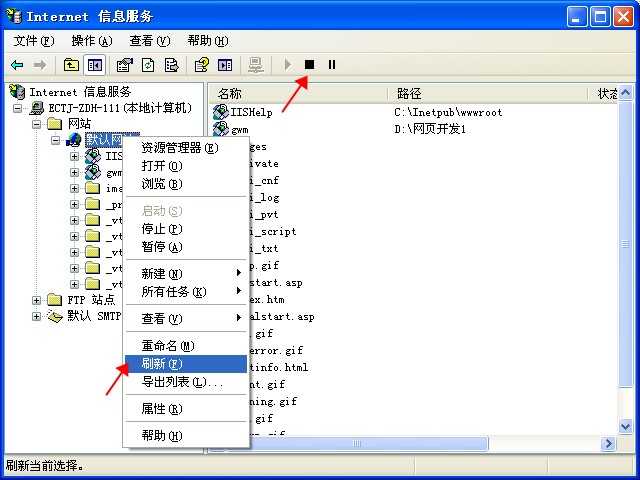
Task: Choose 浏览(B) from context menu
Action: point(186,184)
